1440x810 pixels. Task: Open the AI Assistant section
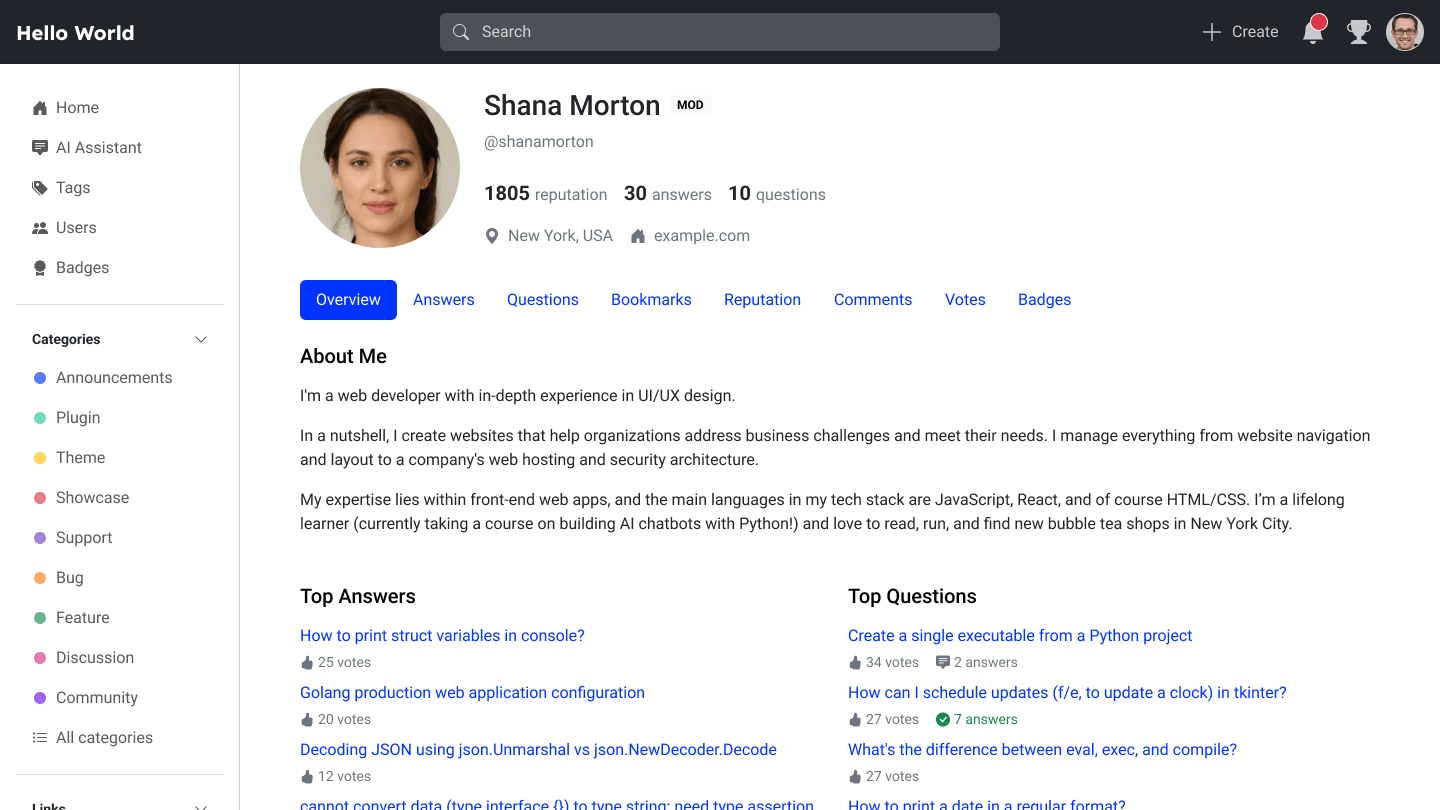coord(40,147)
